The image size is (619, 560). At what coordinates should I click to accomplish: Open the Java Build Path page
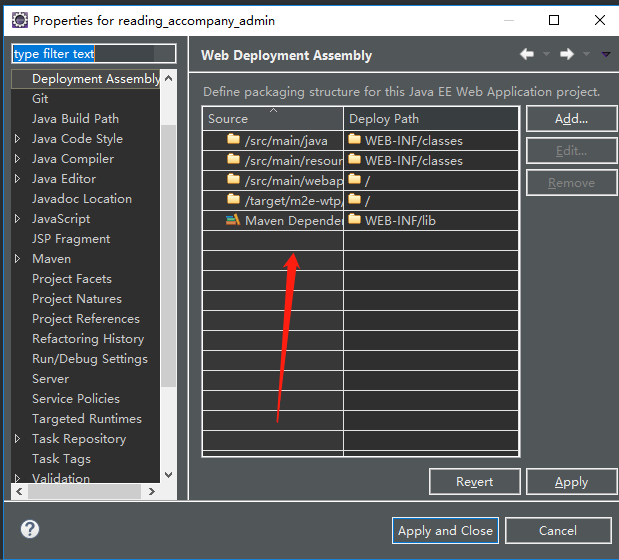point(75,119)
